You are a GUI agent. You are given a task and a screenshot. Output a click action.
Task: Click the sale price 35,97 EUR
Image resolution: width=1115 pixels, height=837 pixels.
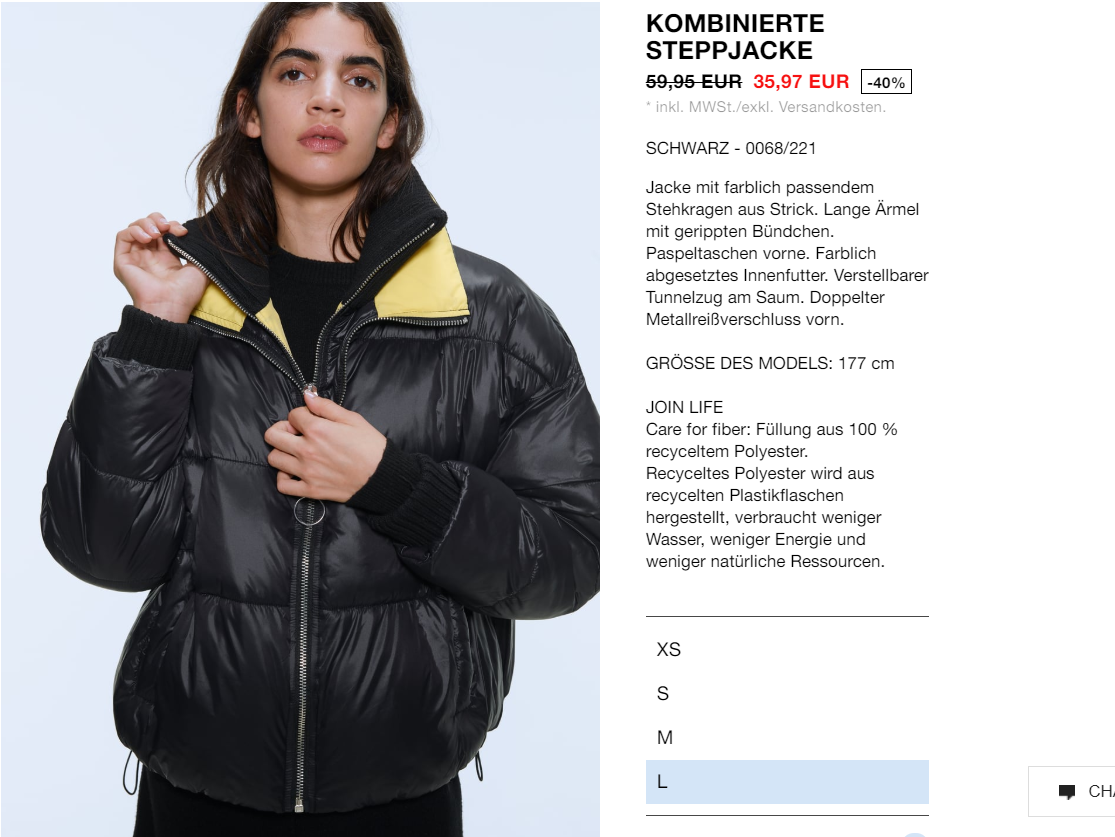tap(801, 82)
